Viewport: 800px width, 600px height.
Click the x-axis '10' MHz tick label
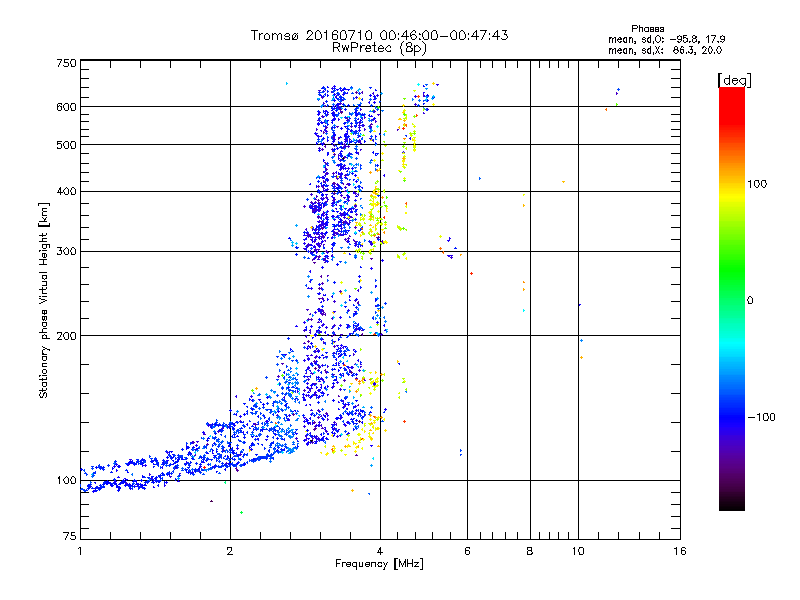point(578,551)
